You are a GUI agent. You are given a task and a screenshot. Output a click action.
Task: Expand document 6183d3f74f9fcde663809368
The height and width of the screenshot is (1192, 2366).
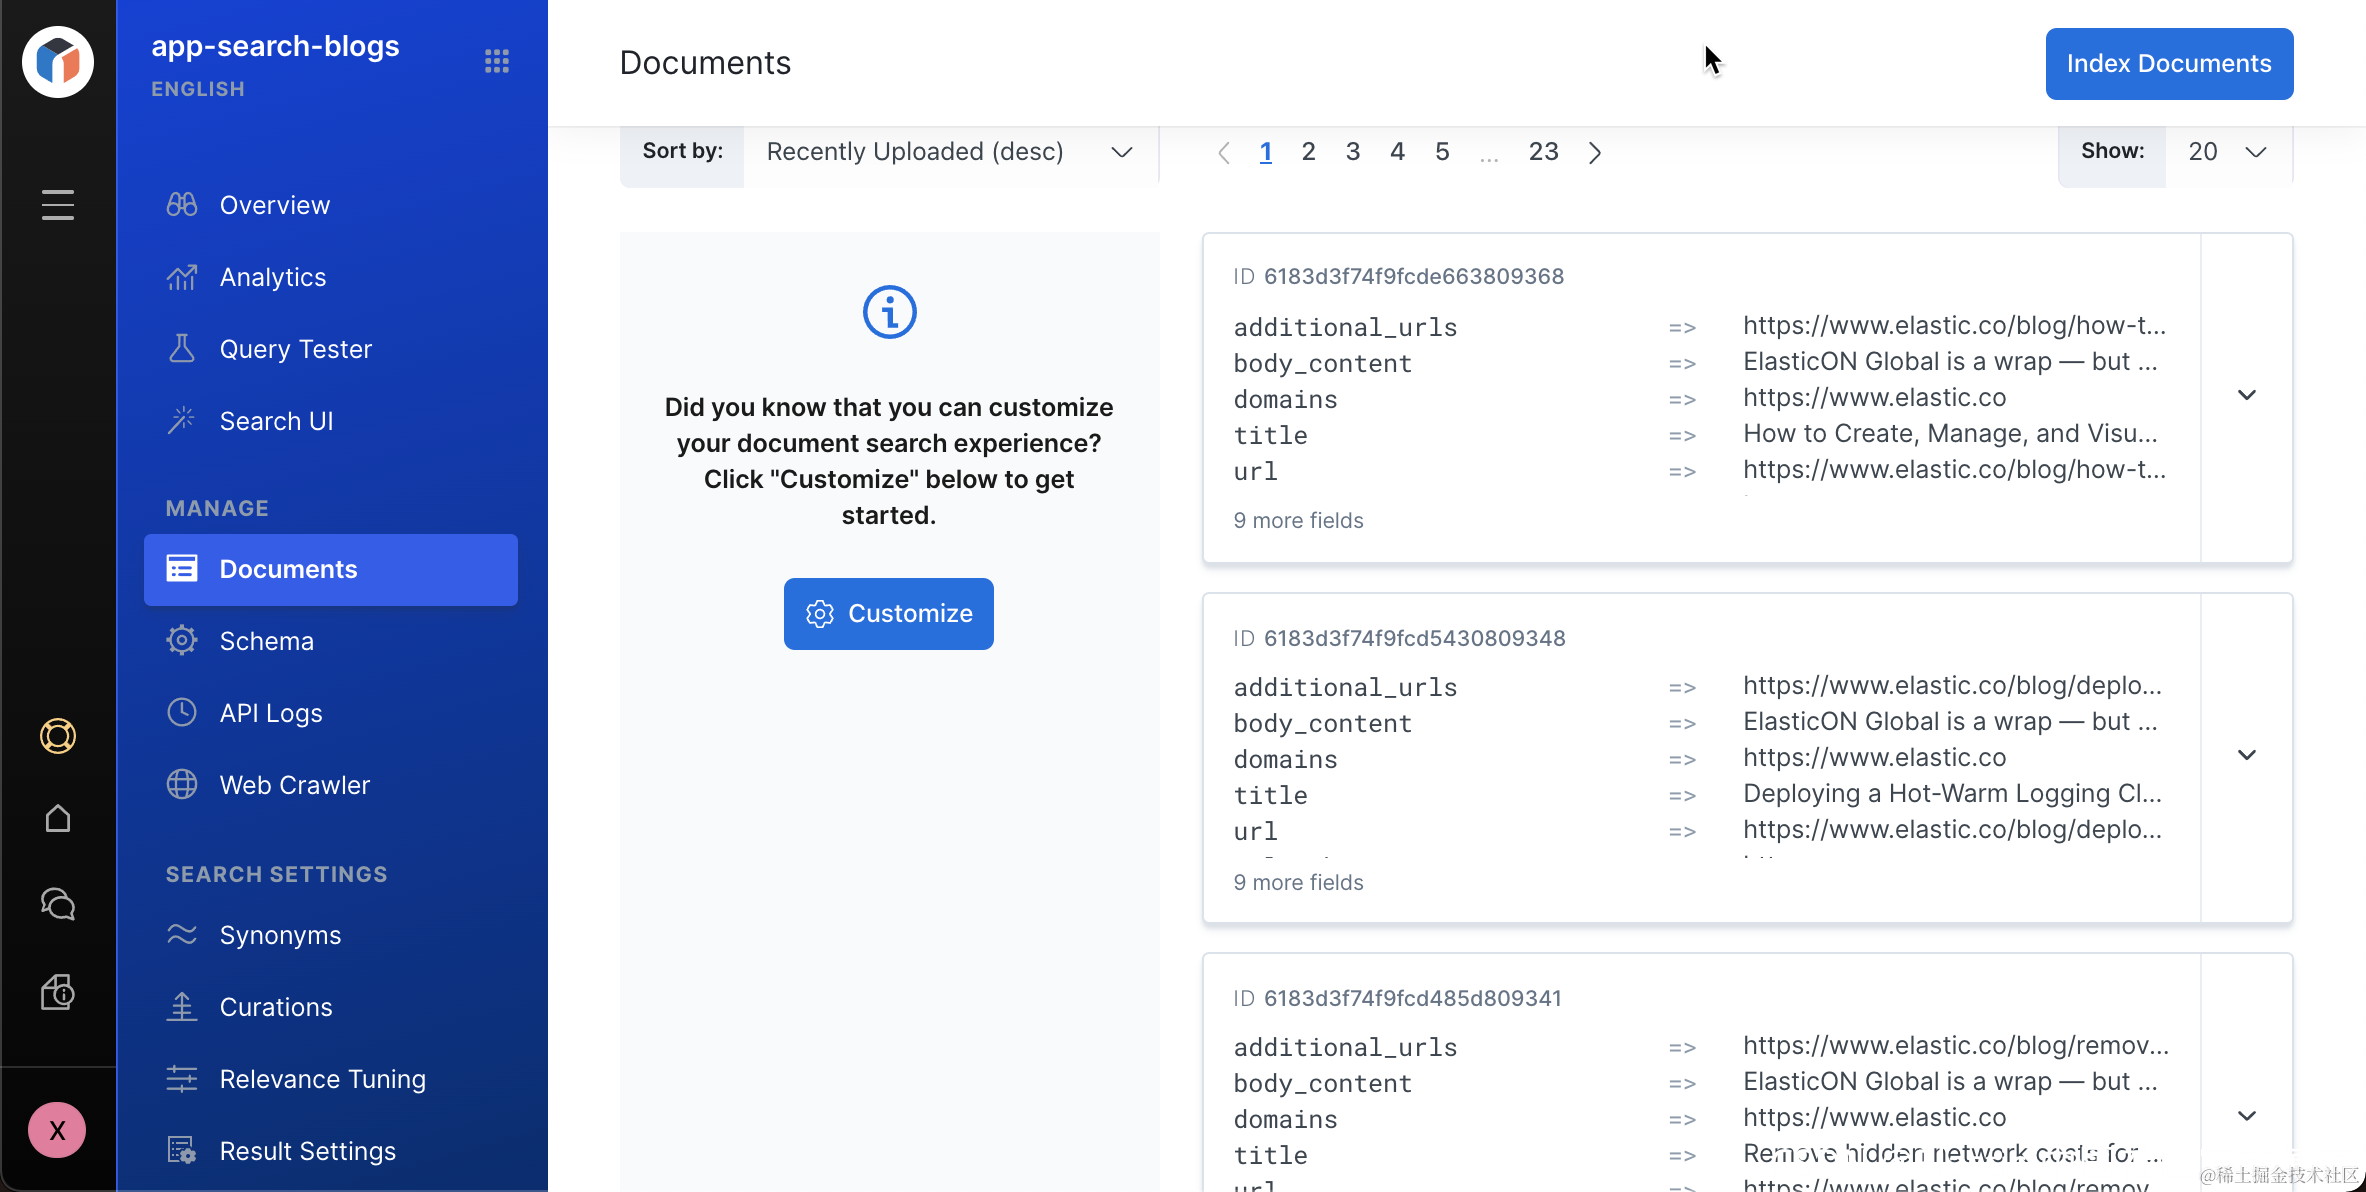coord(2246,396)
